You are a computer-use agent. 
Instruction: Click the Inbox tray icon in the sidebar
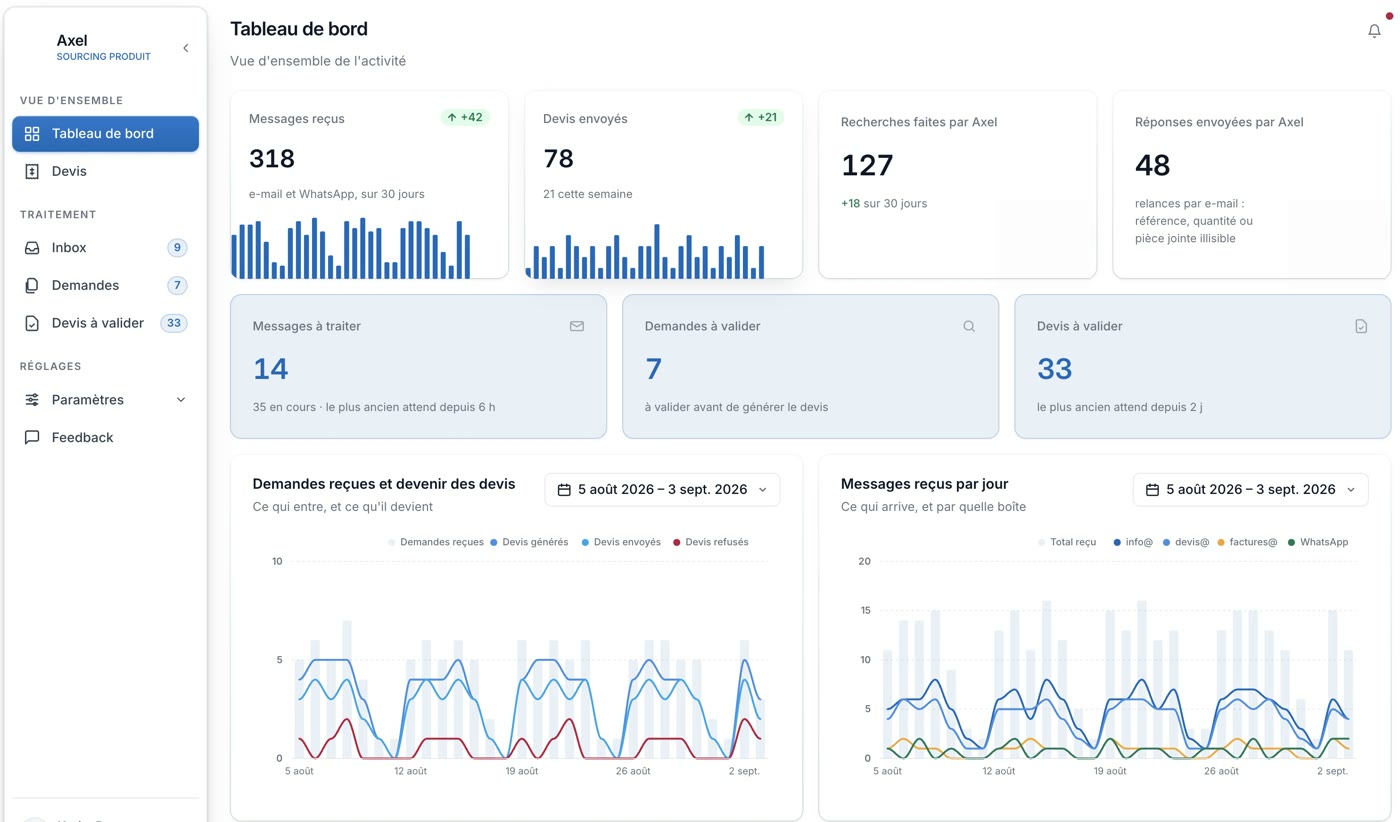click(32, 248)
